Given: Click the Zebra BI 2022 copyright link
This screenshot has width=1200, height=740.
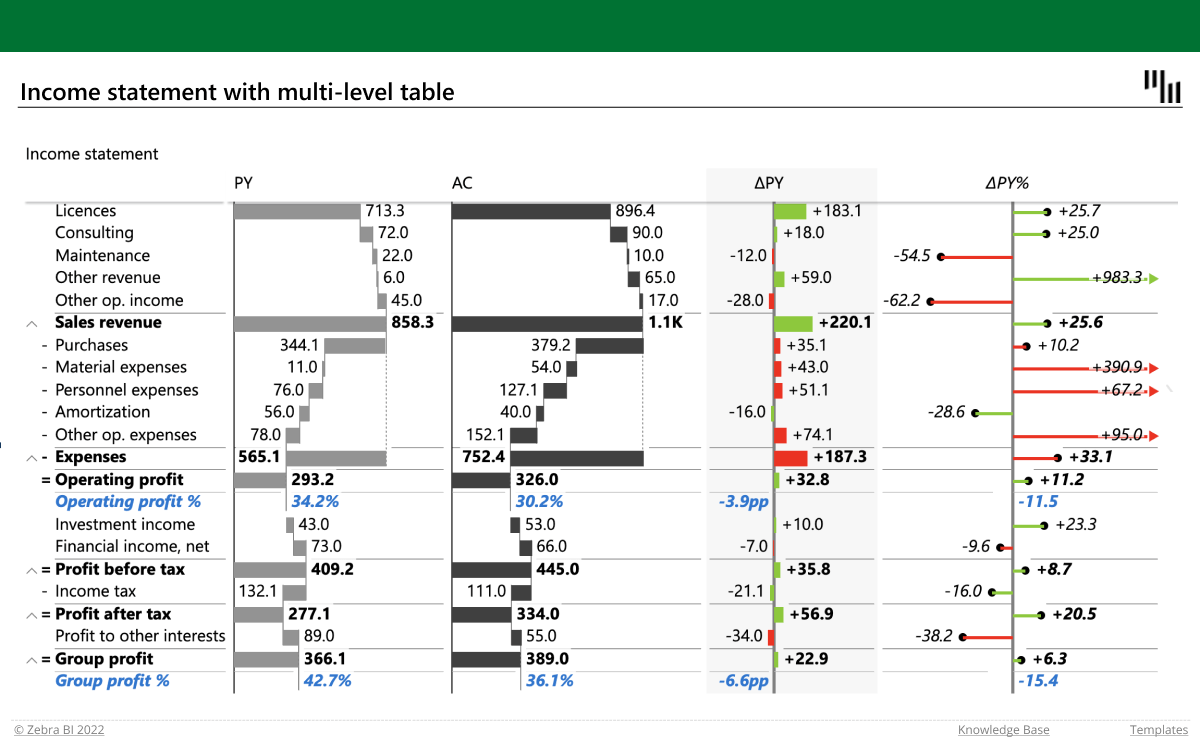Looking at the screenshot, I should pyautogui.click(x=59, y=730).
